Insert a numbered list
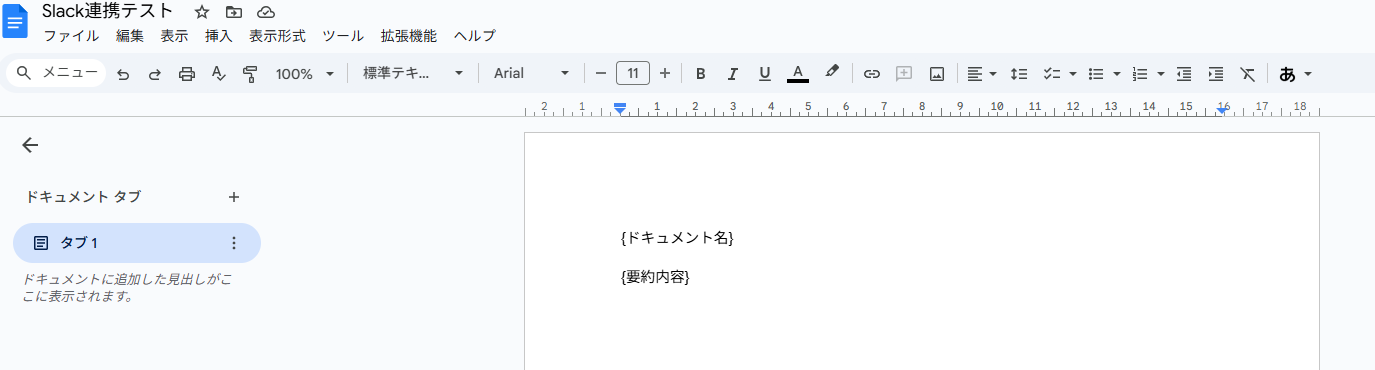Viewport: 1375px width, 370px height. 1140,73
